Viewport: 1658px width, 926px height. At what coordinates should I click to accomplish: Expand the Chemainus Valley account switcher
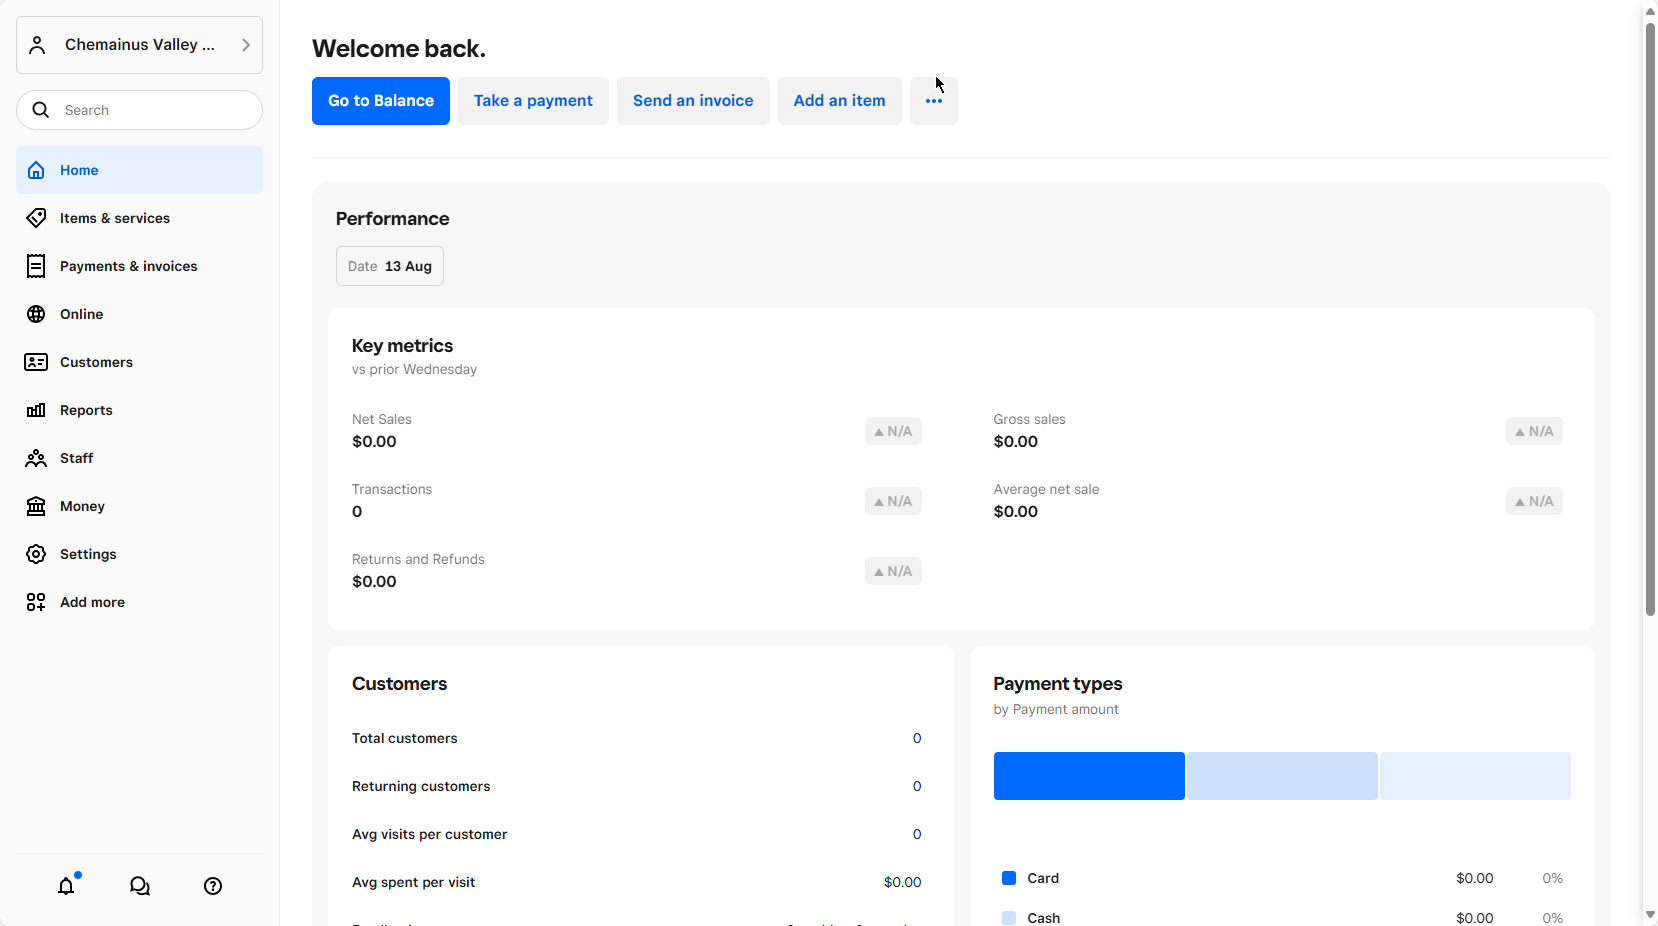click(x=139, y=44)
